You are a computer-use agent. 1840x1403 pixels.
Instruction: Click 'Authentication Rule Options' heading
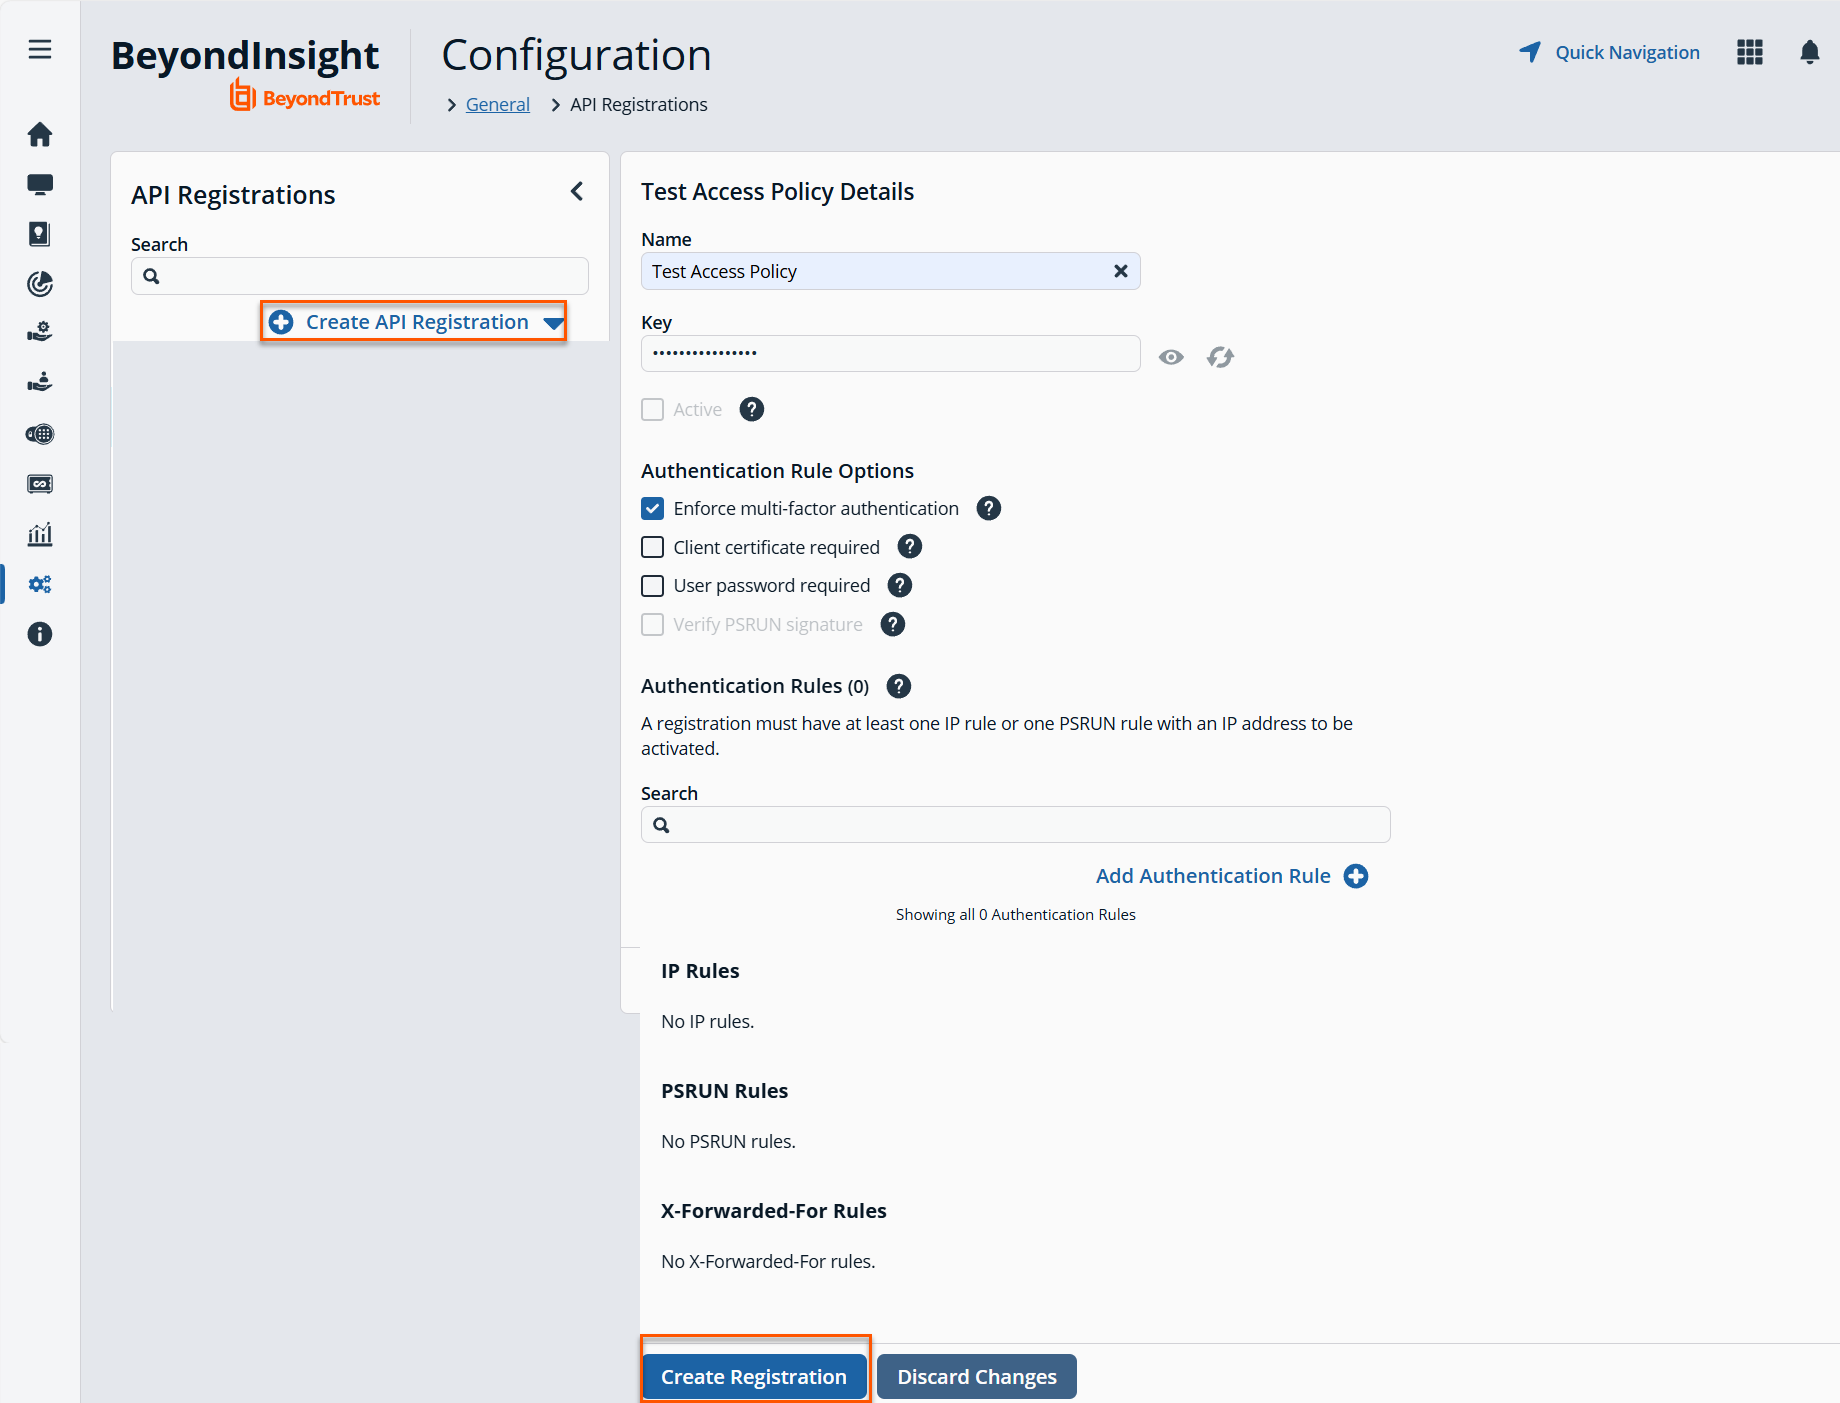click(777, 471)
